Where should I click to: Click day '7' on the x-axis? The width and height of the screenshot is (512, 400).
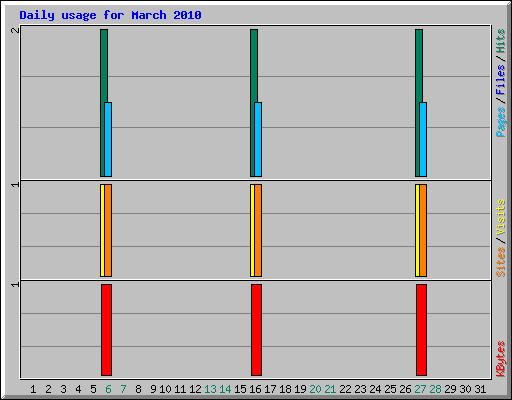coord(123,389)
